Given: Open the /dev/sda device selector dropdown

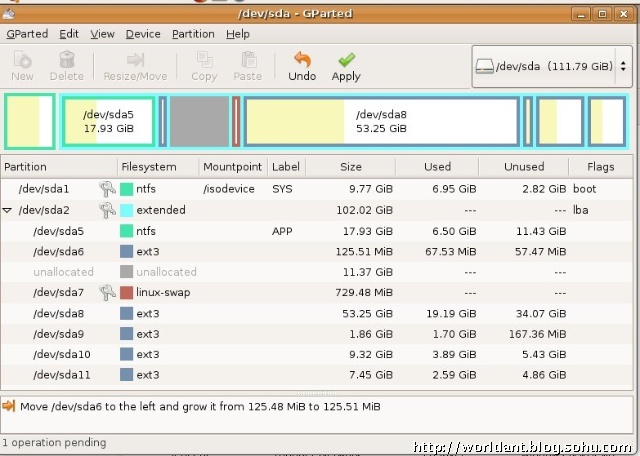Looking at the screenshot, I should tap(551, 66).
